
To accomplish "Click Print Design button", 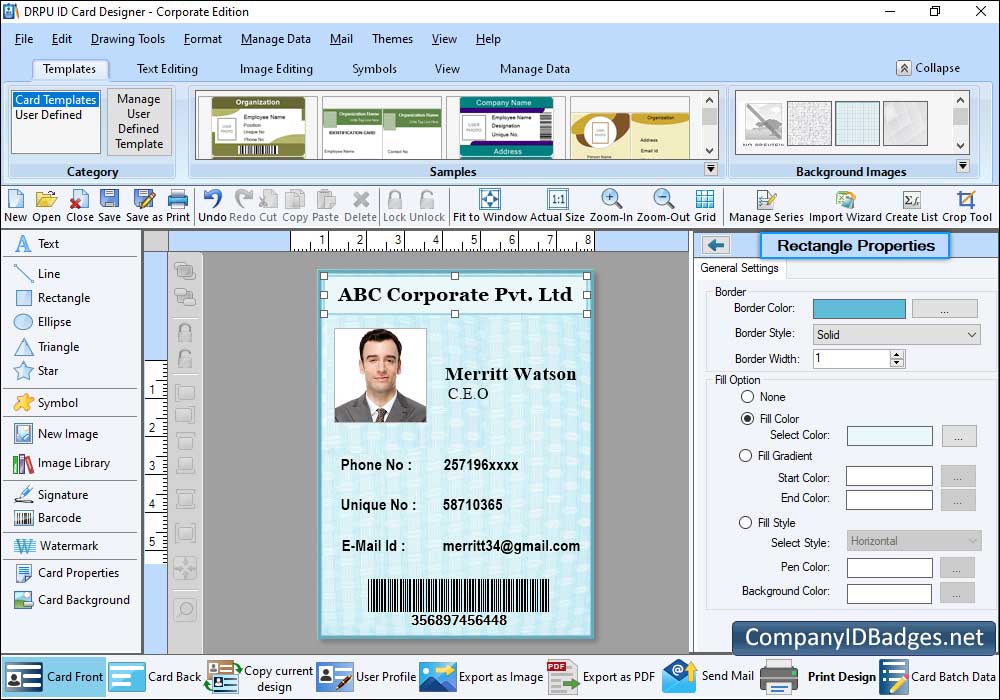I will coord(818,676).
